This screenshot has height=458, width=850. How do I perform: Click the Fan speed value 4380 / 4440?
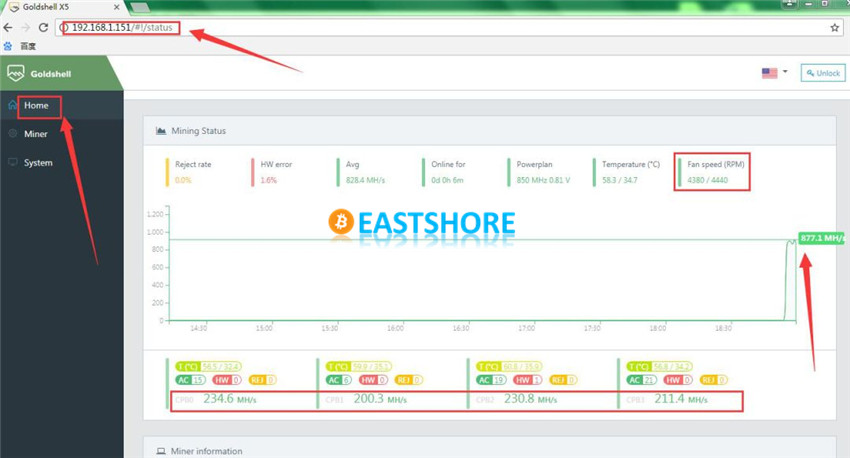pyautogui.click(x=707, y=180)
